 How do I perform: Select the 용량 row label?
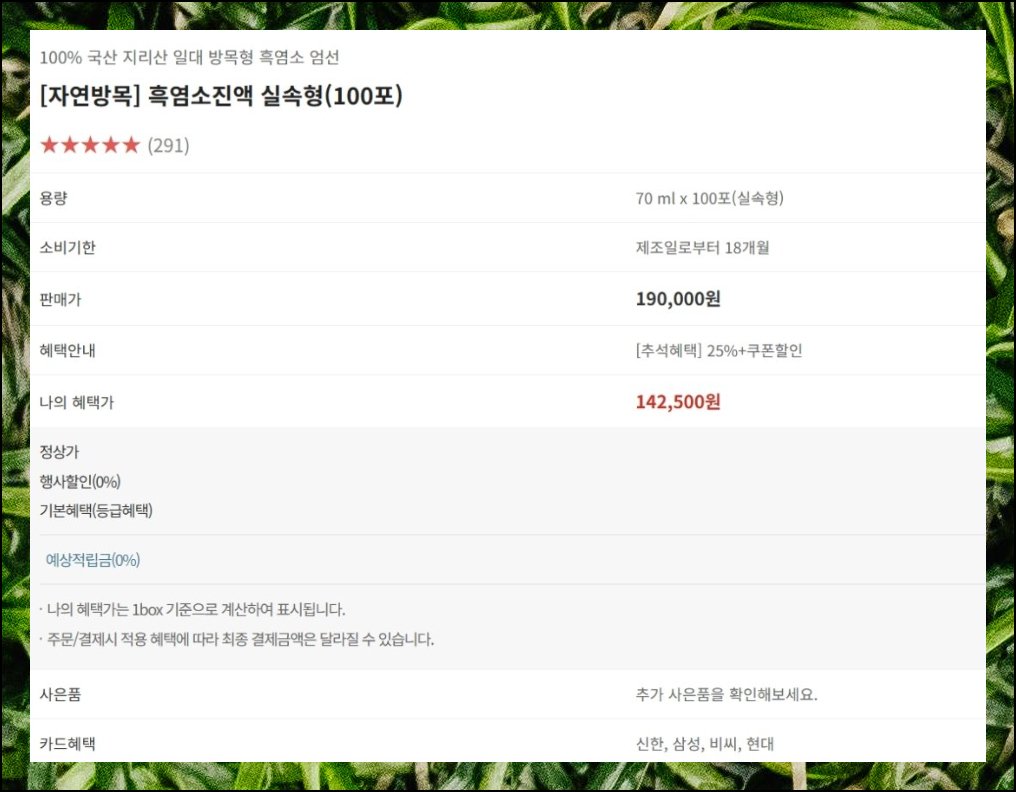[54, 198]
